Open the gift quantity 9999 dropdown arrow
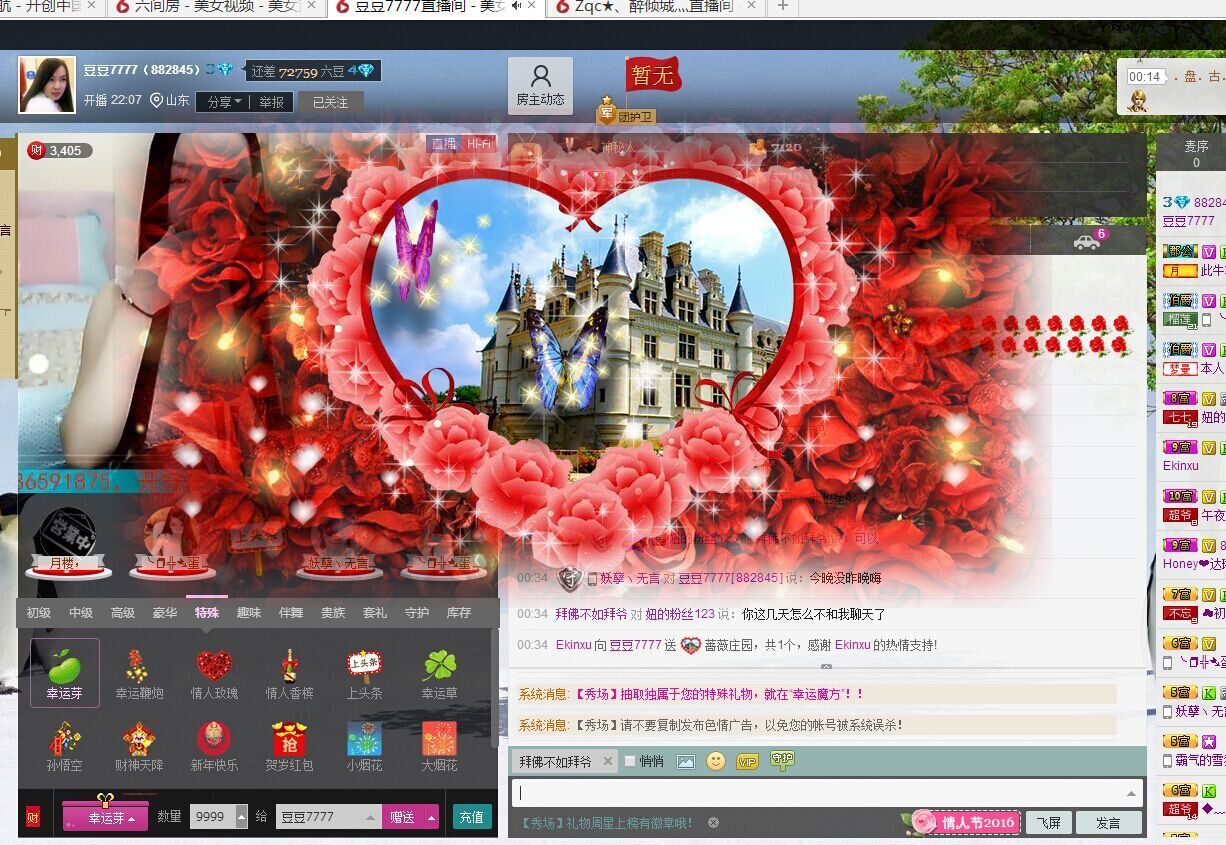The width and height of the screenshot is (1226, 845). point(241,817)
